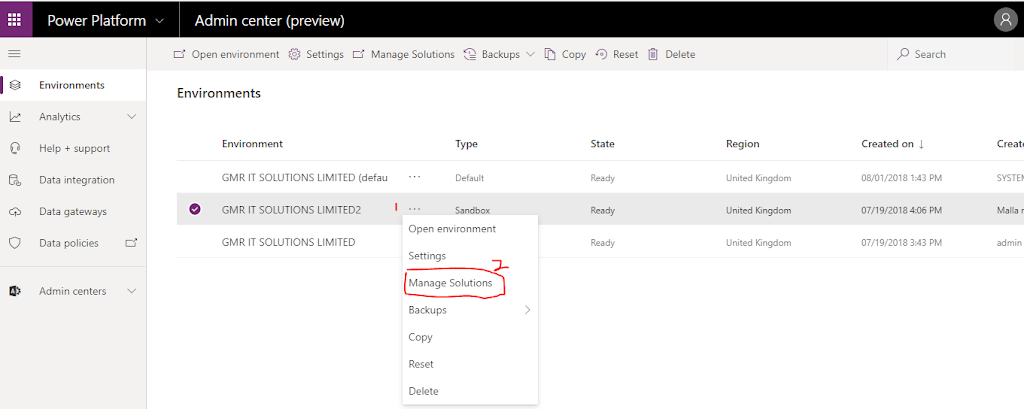Click the search magnifier icon
Viewport: 1024px width, 409px height.
[x=903, y=54]
